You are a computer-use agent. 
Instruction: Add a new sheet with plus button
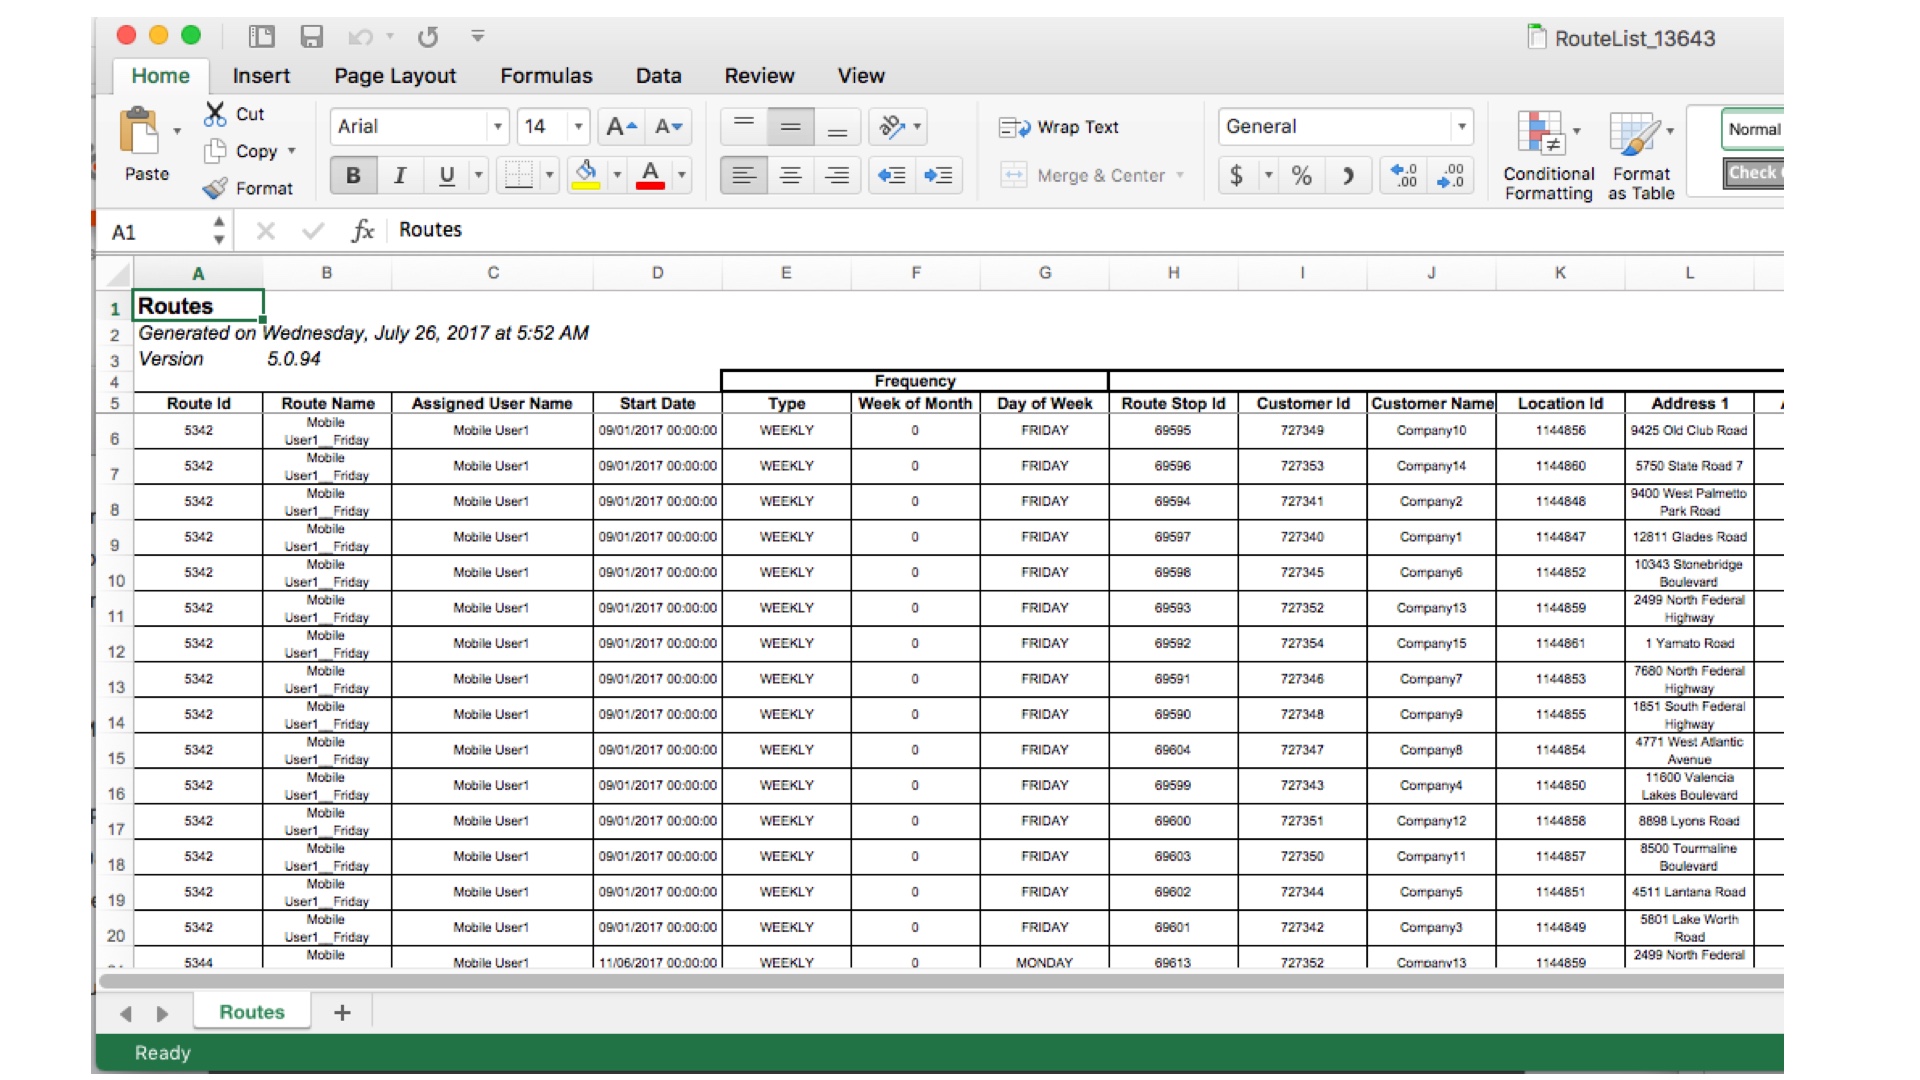pyautogui.click(x=342, y=1013)
